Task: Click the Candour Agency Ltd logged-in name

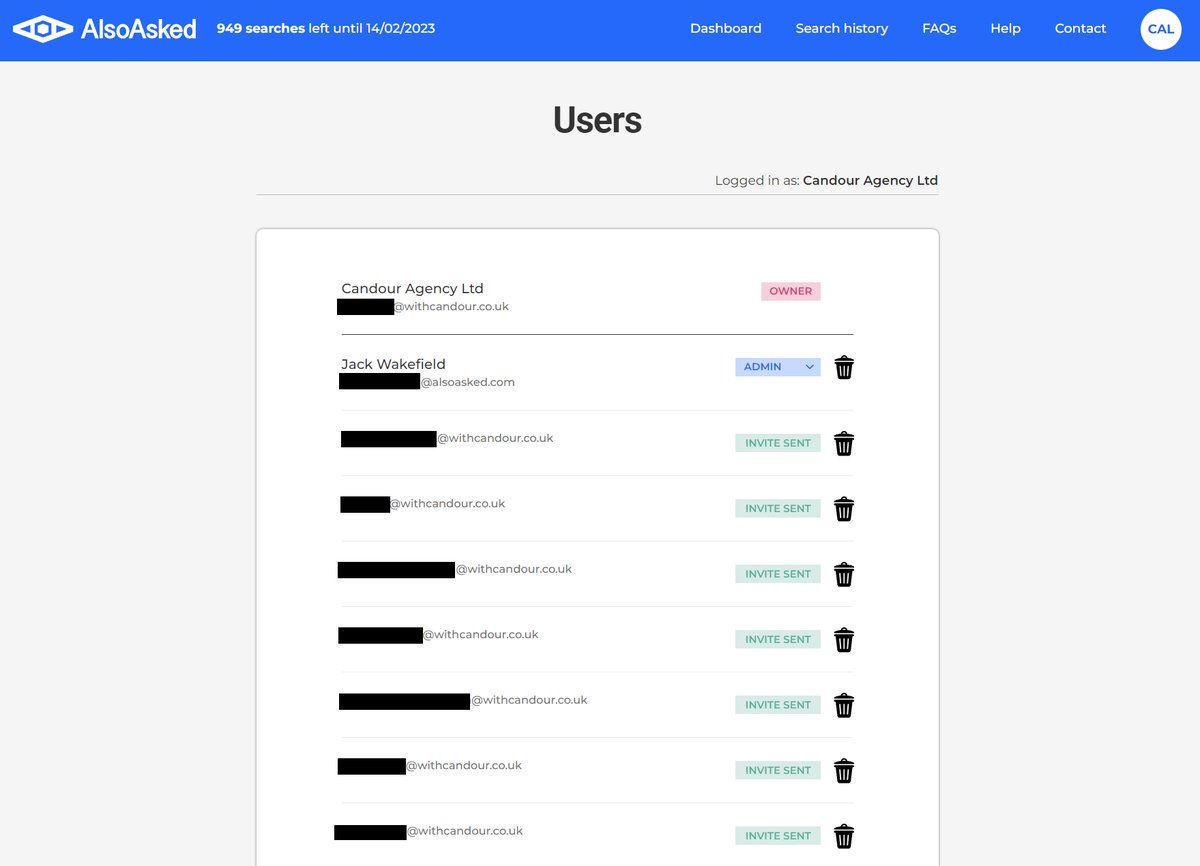Action: click(x=870, y=180)
